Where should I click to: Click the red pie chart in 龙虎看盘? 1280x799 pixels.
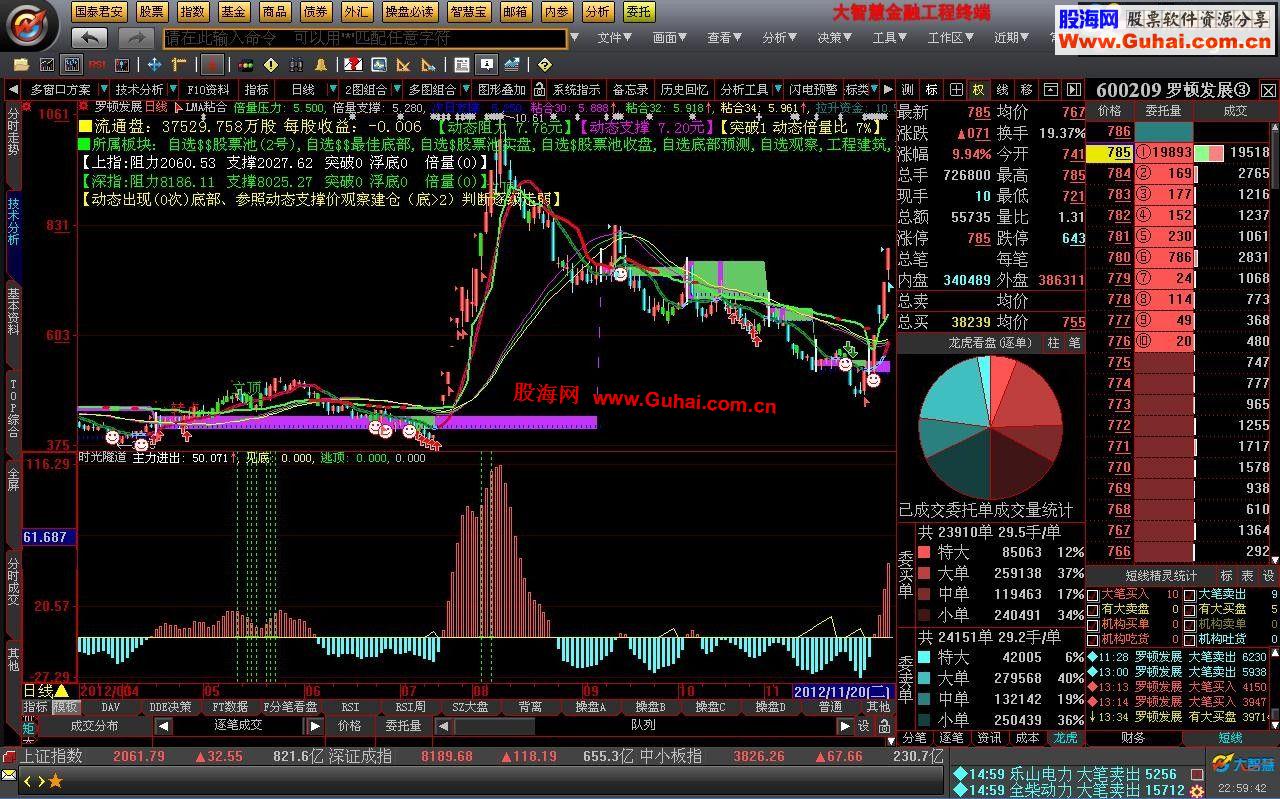tap(990, 427)
